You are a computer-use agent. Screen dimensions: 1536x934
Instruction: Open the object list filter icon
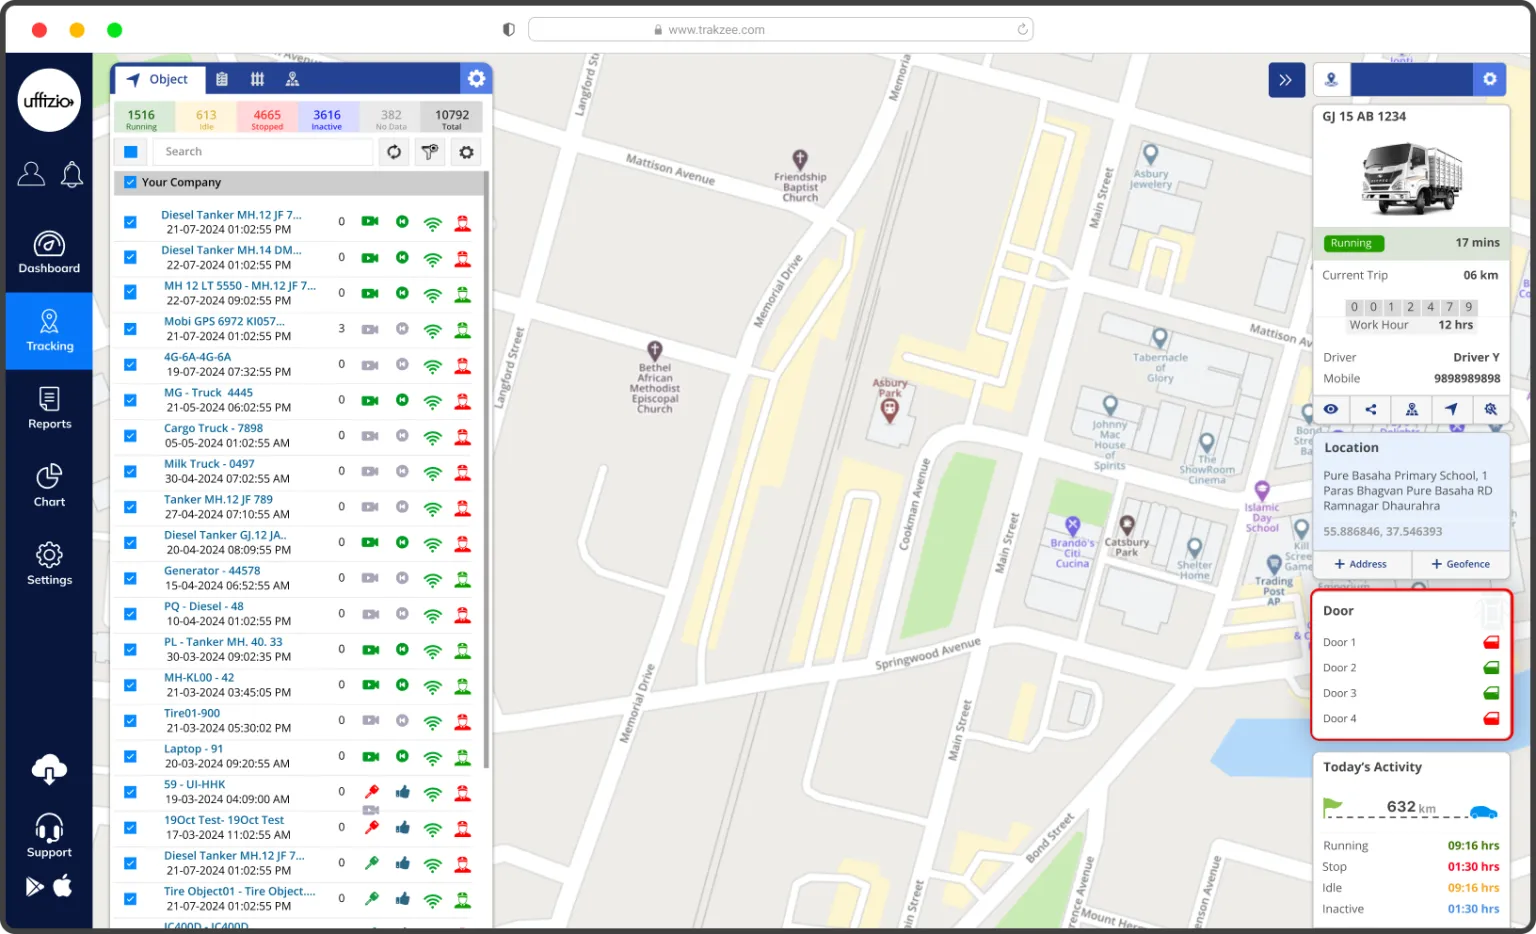pyautogui.click(x=430, y=152)
